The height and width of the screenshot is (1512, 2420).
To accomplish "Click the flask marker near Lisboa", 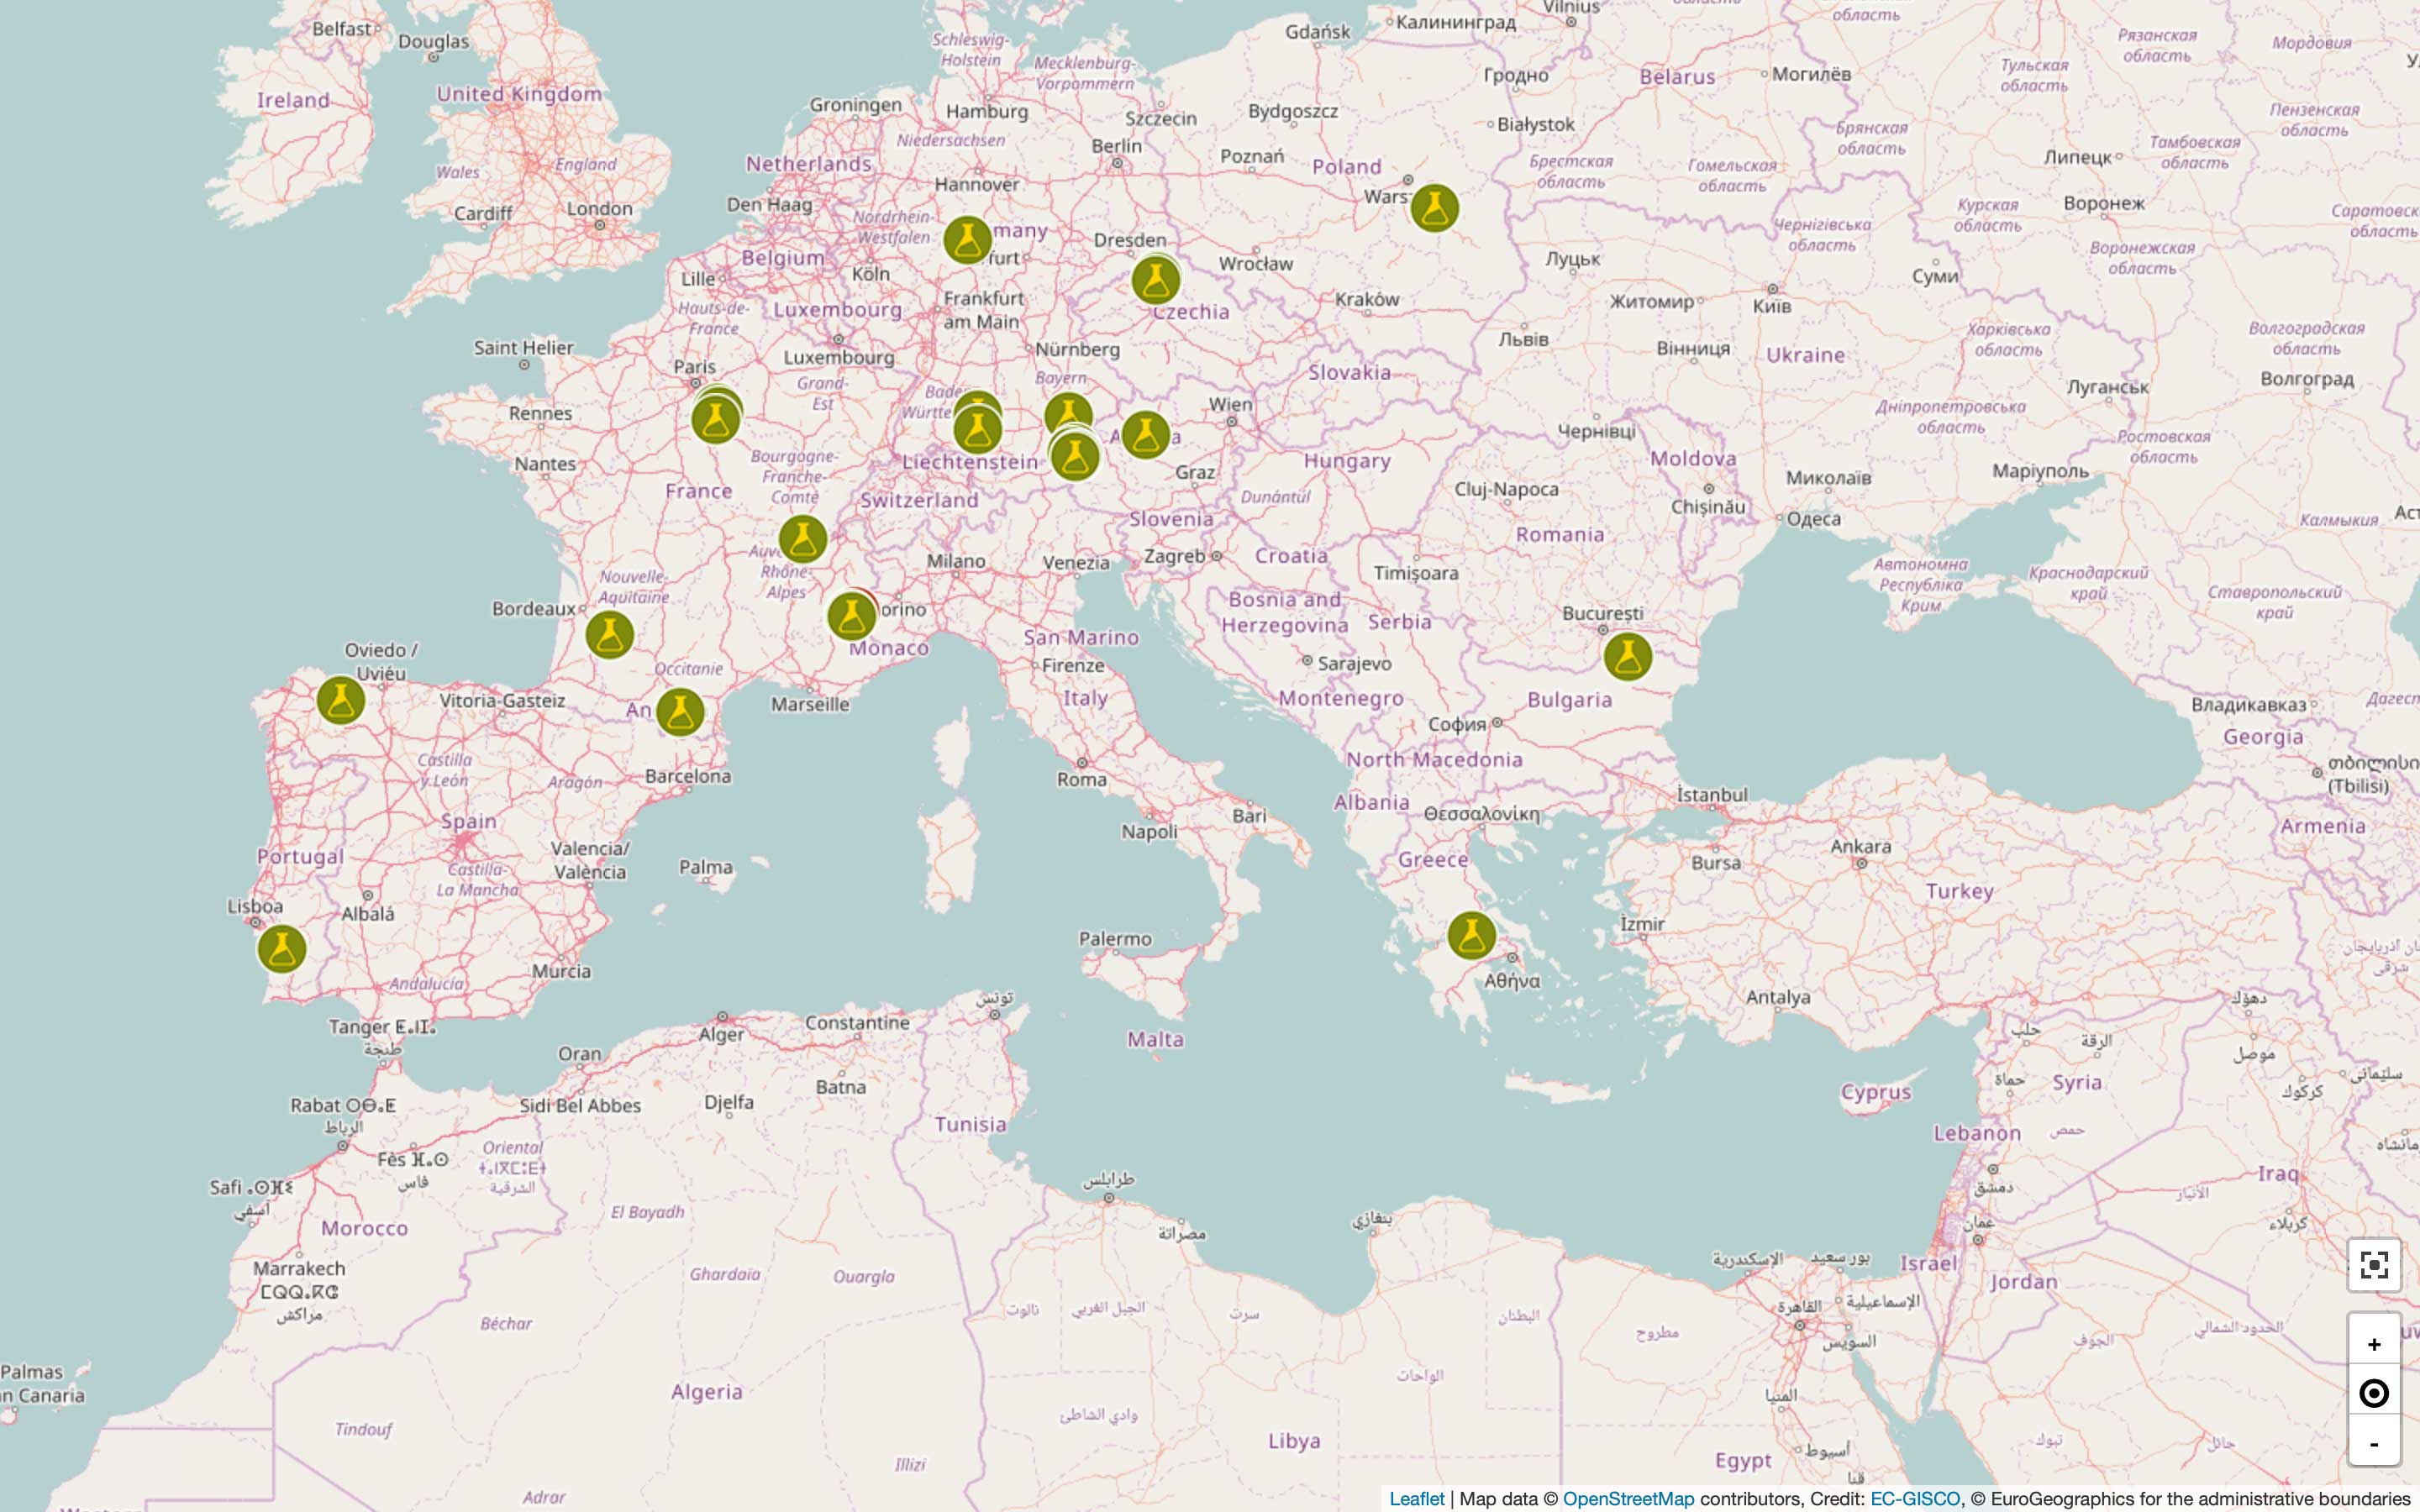I will 281,948.
